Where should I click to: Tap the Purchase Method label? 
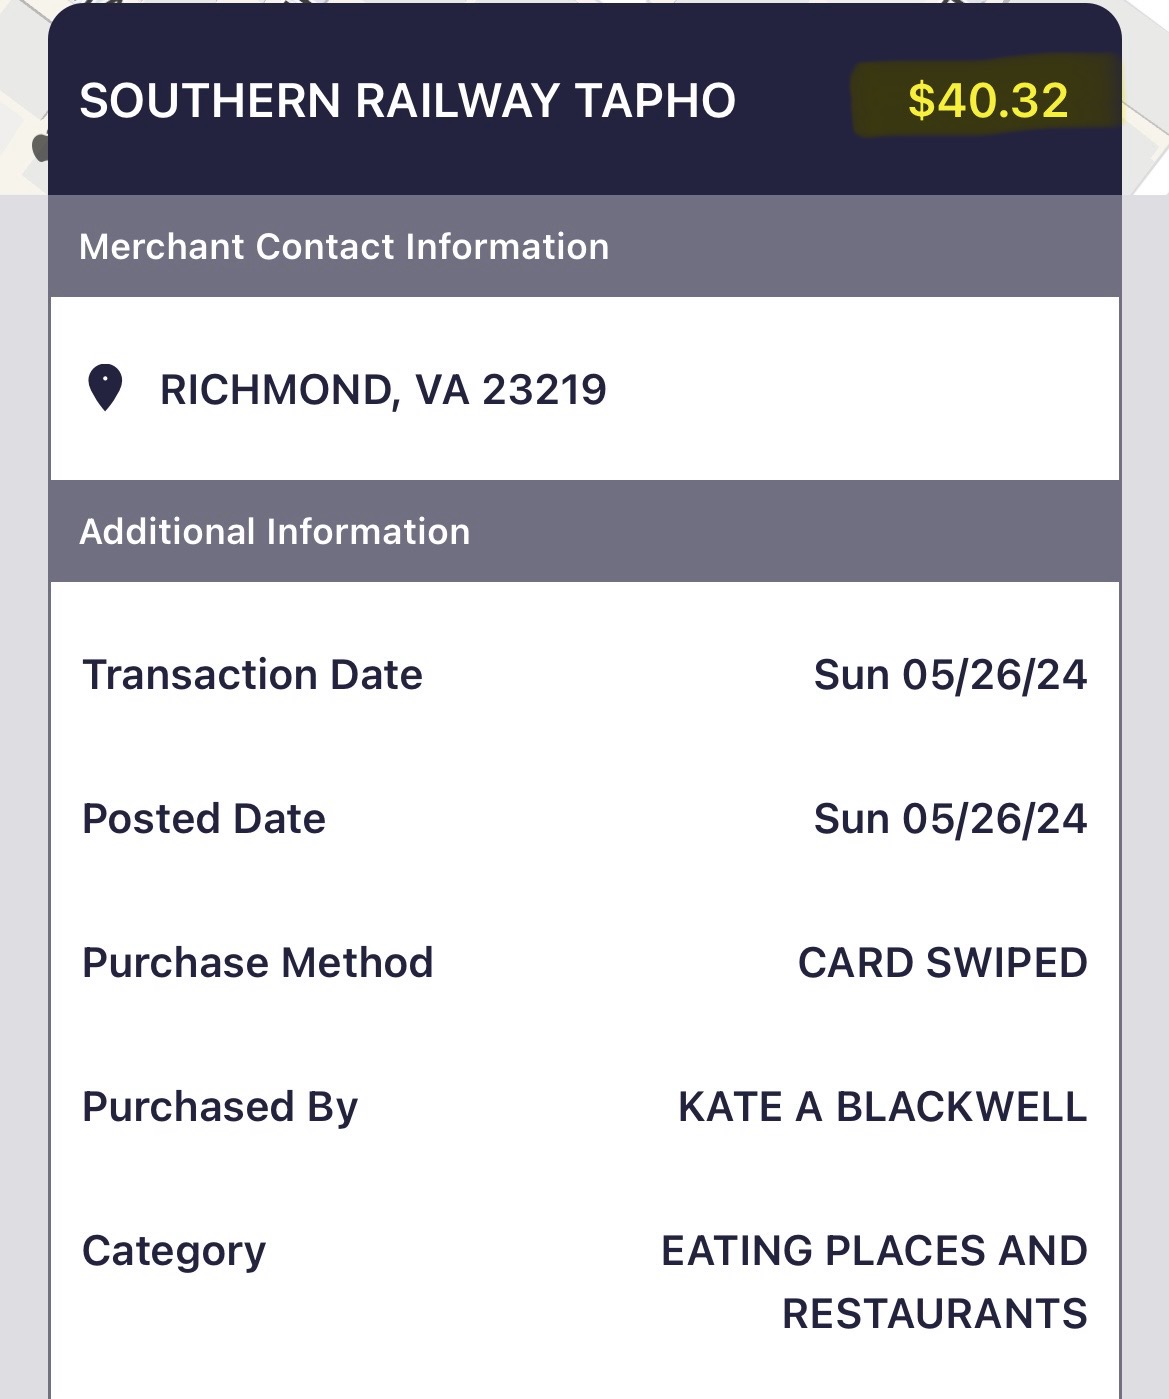tap(257, 963)
